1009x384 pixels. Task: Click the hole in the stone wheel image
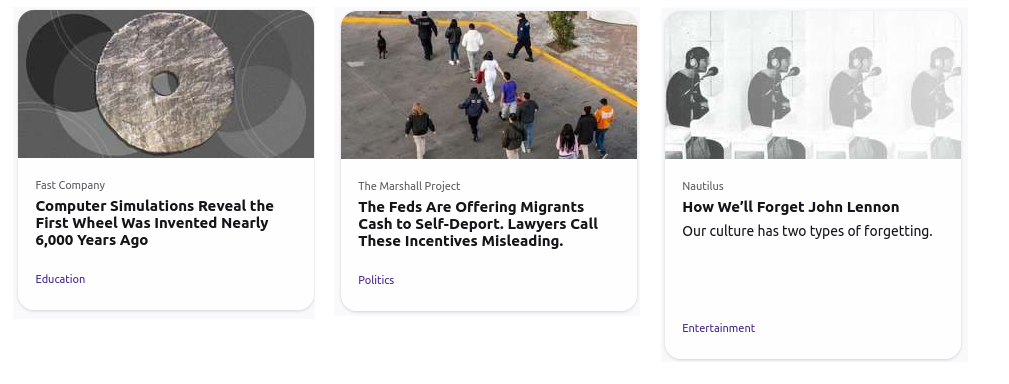[165, 84]
